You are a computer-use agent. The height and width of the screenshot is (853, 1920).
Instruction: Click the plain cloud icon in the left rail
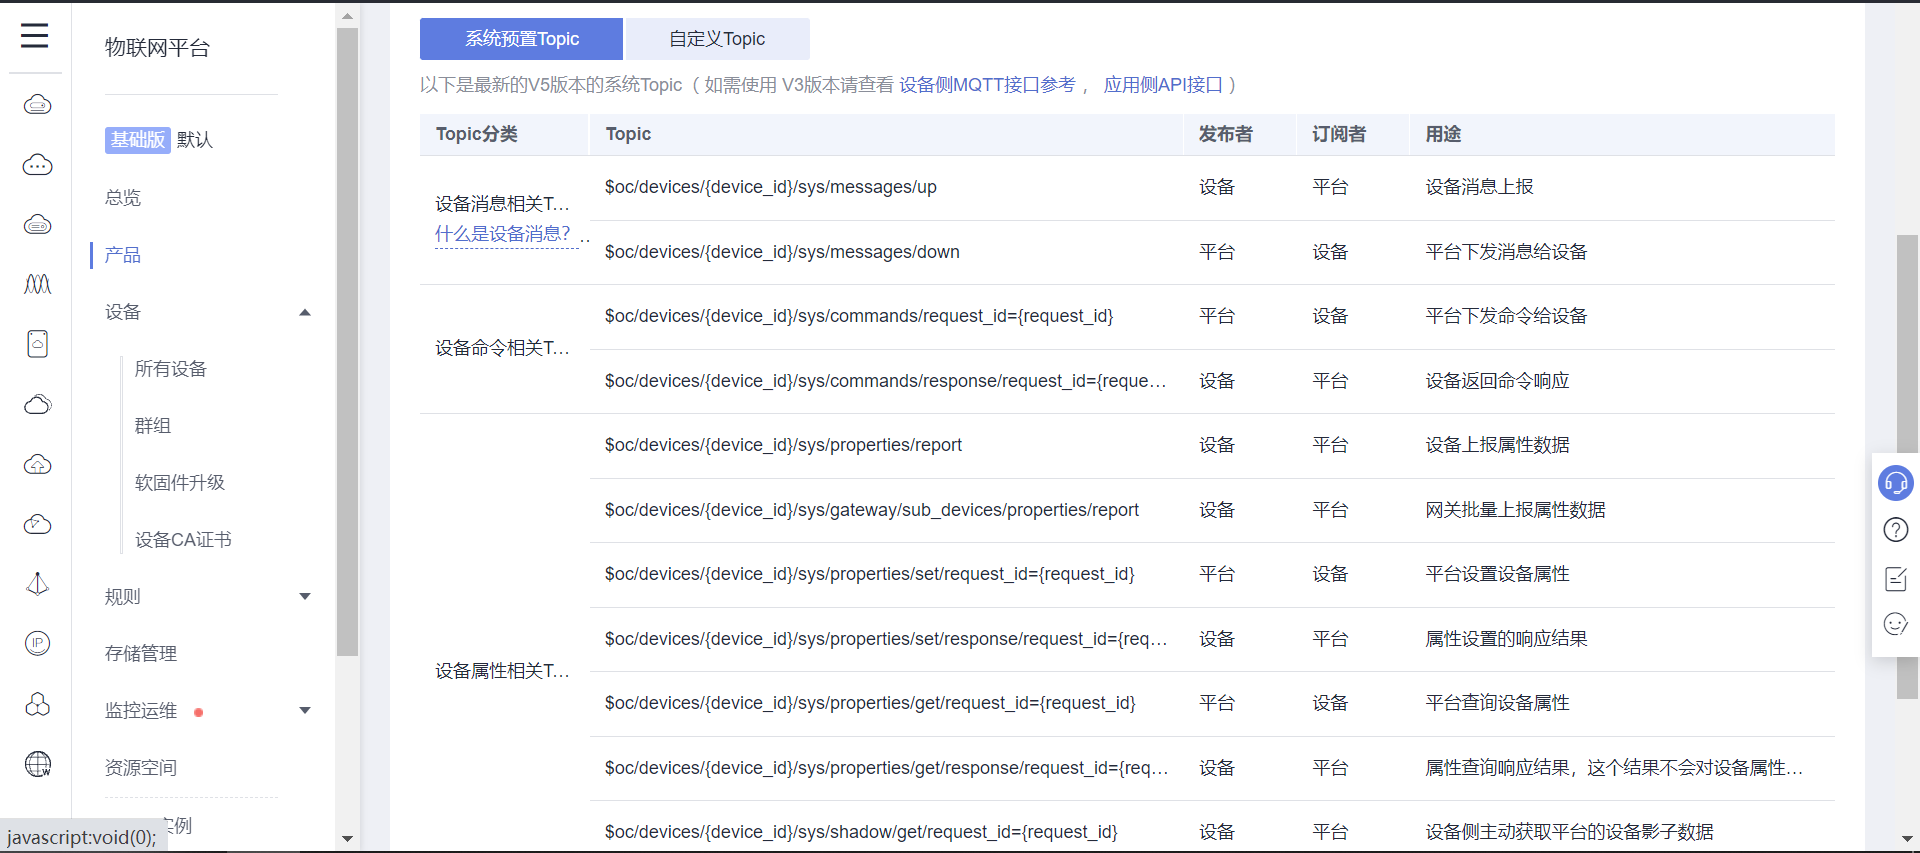37,404
